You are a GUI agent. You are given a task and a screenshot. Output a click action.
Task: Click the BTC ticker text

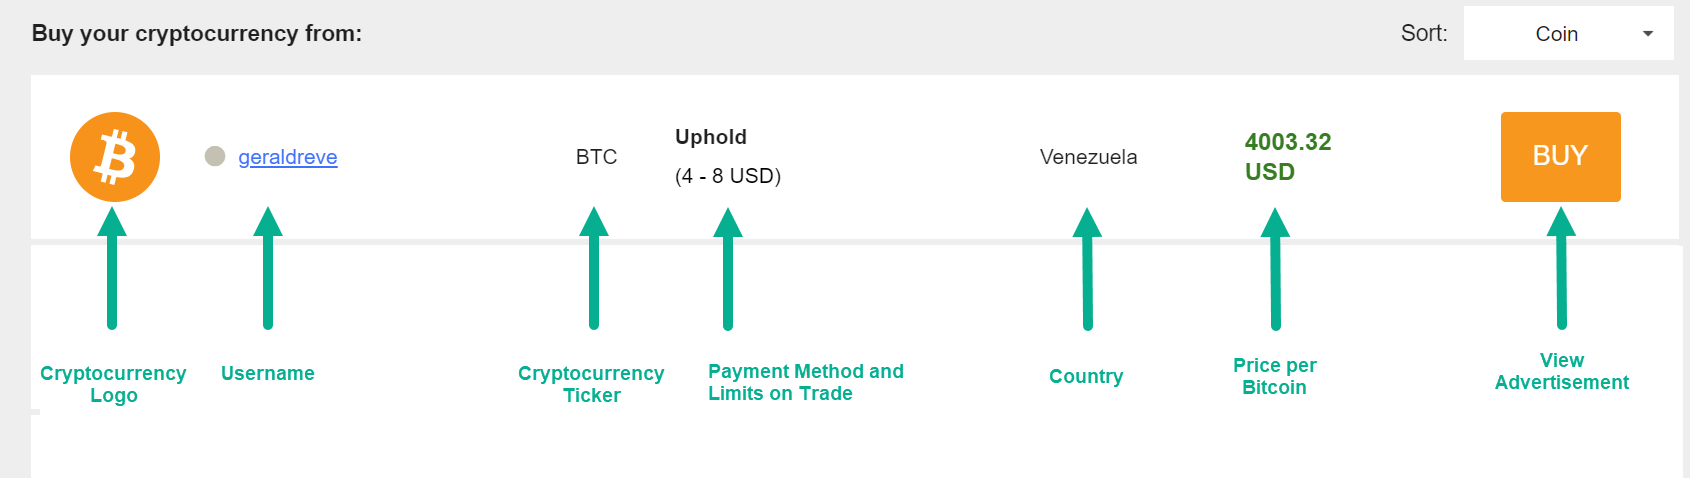coord(596,157)
